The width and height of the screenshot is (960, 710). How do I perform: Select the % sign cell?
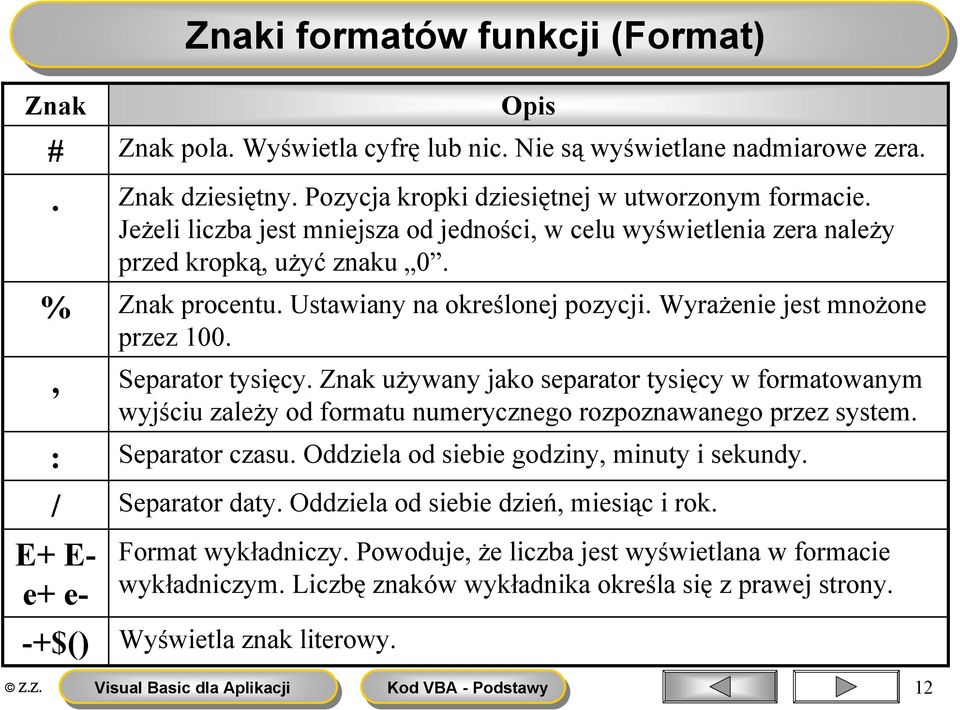56,320
